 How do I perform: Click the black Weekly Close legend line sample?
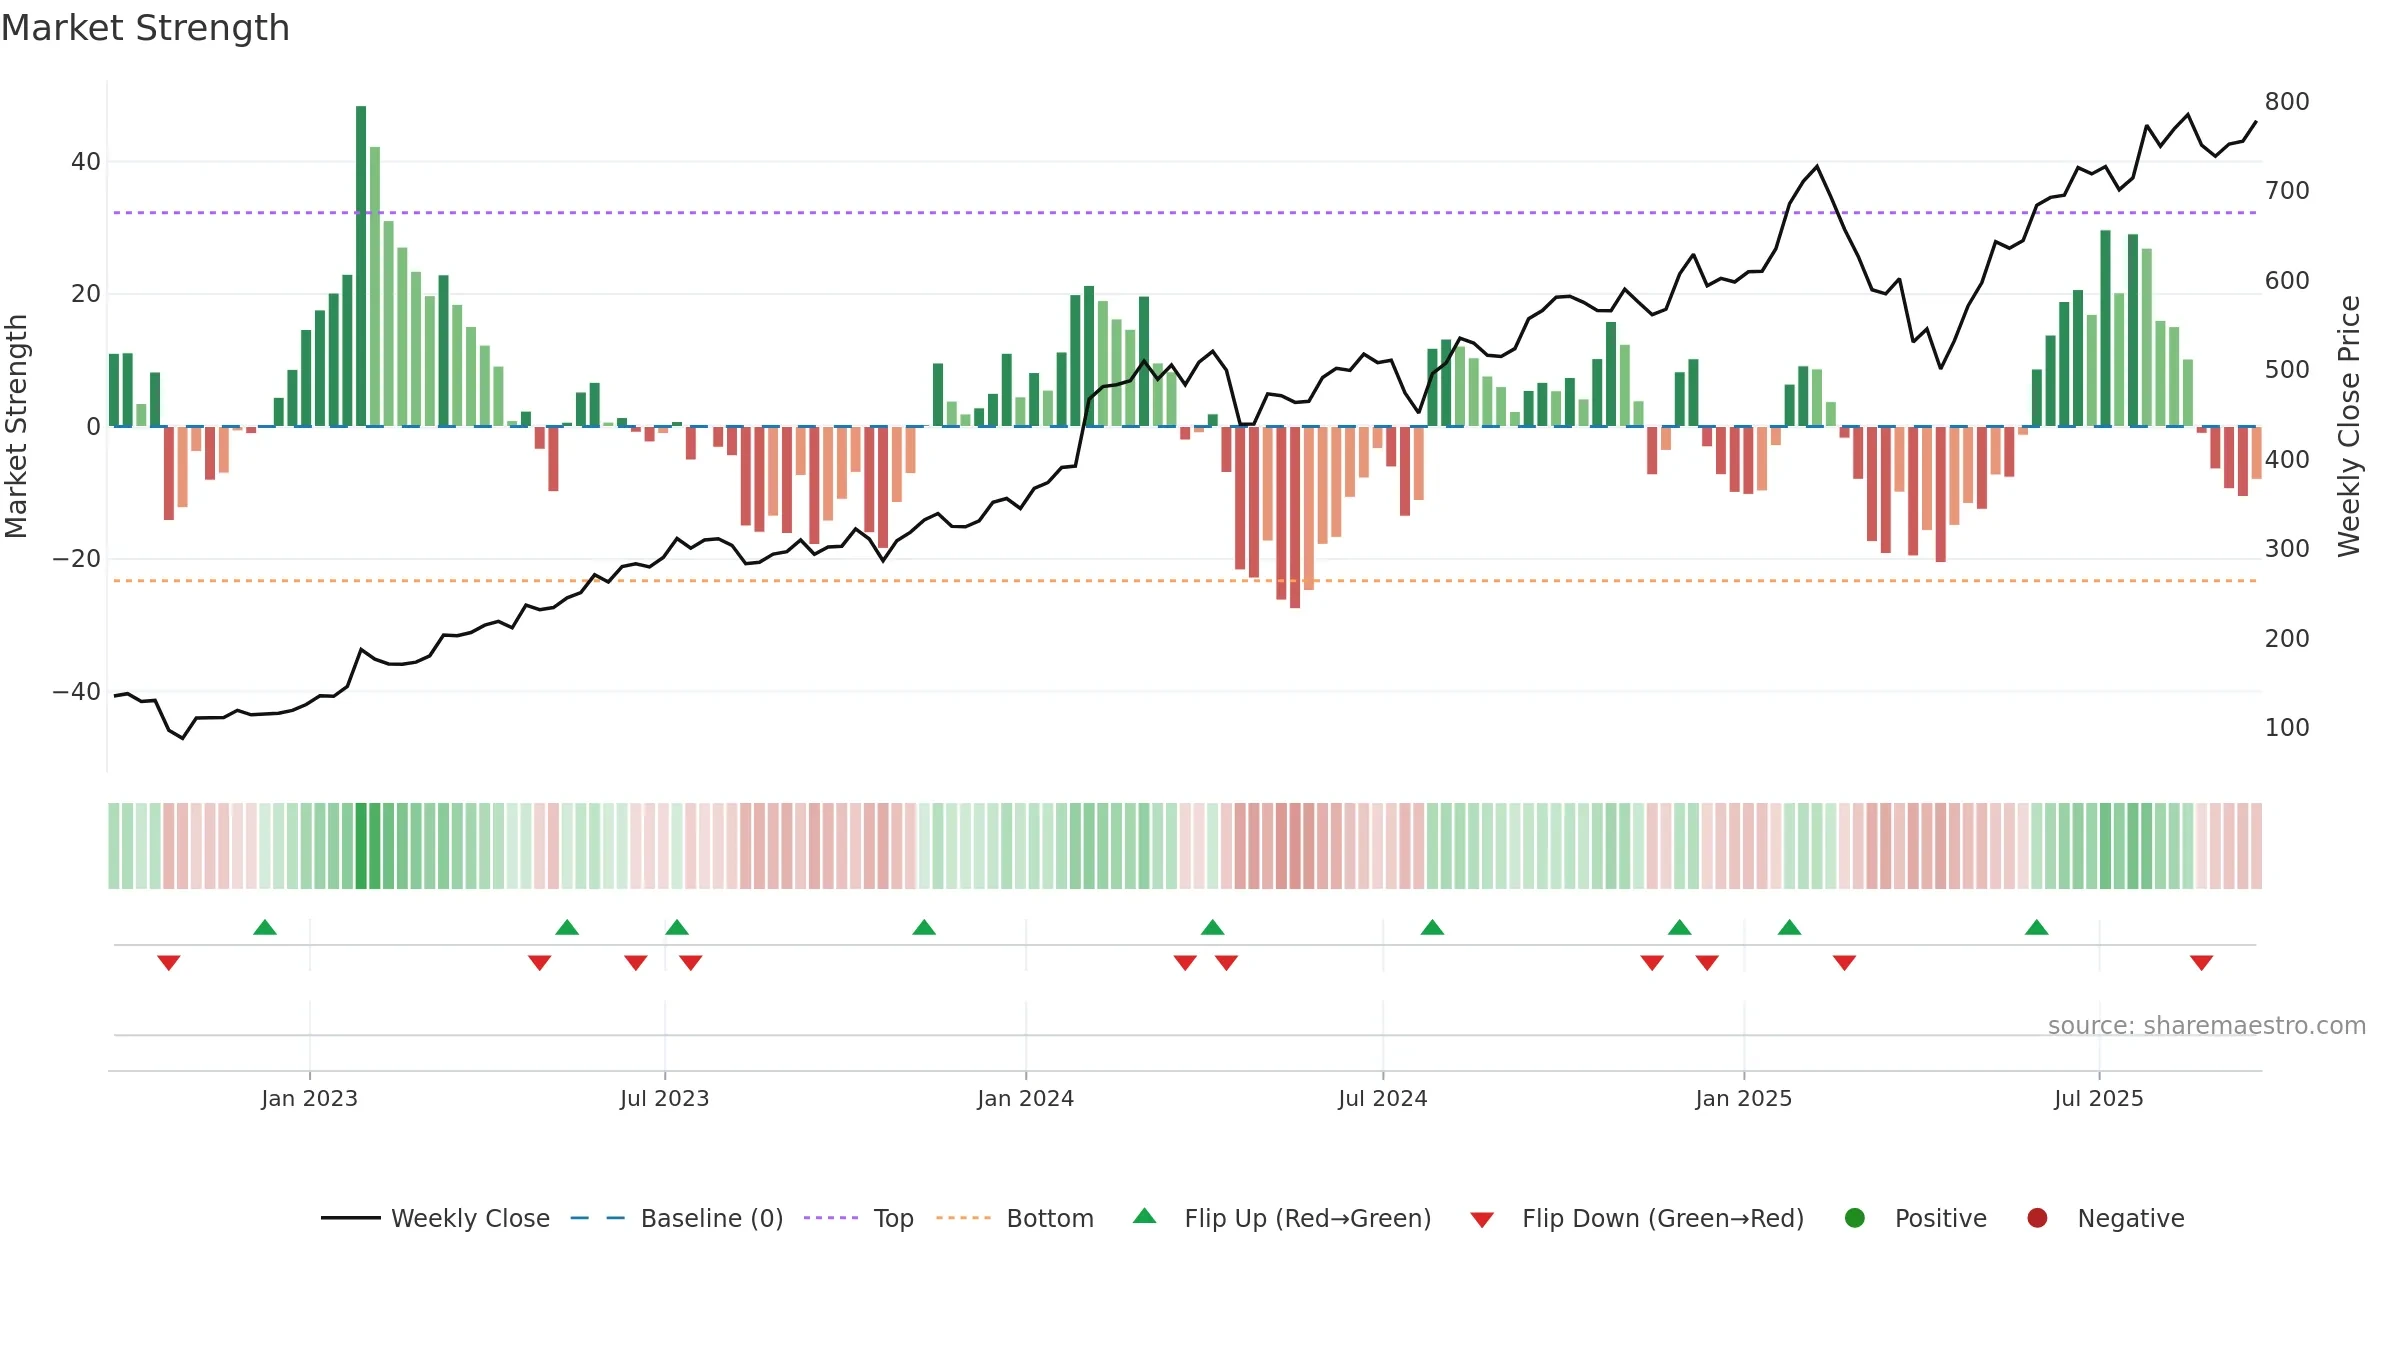(x=350, y=1218)
